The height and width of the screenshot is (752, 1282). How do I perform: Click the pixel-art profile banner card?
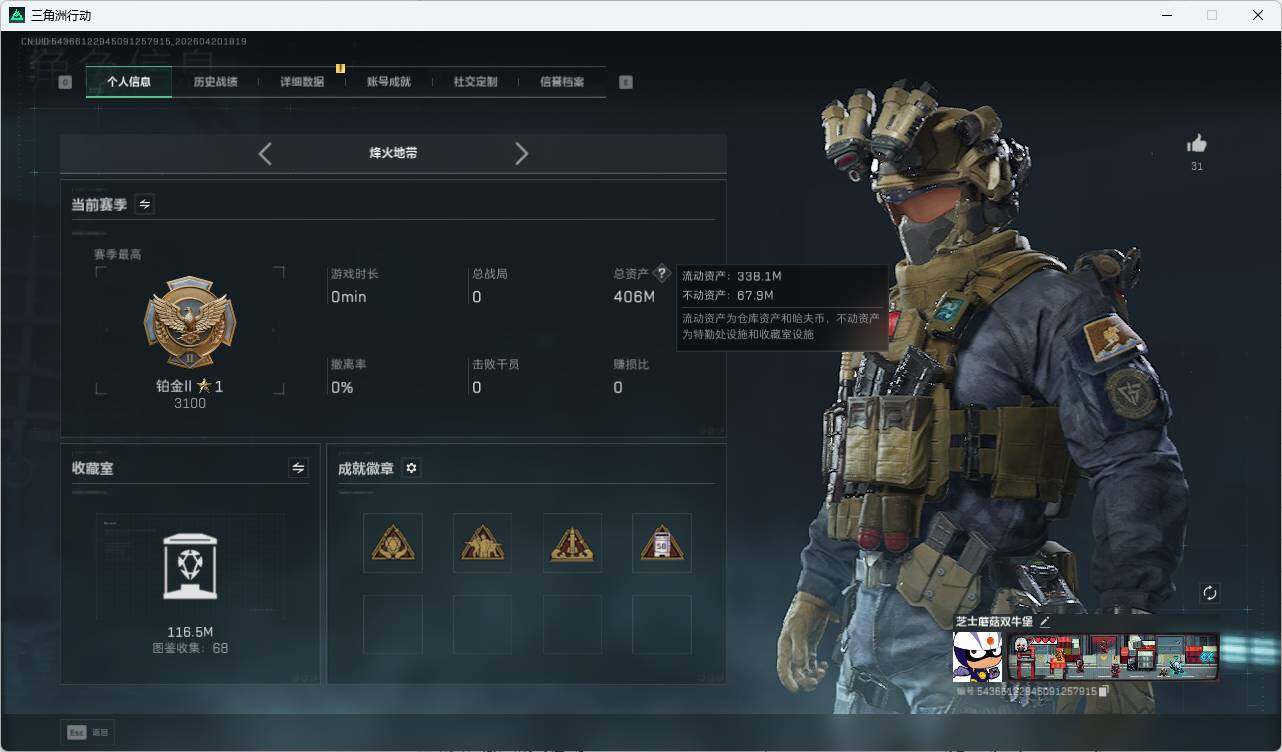click(x=1112, y=657)
